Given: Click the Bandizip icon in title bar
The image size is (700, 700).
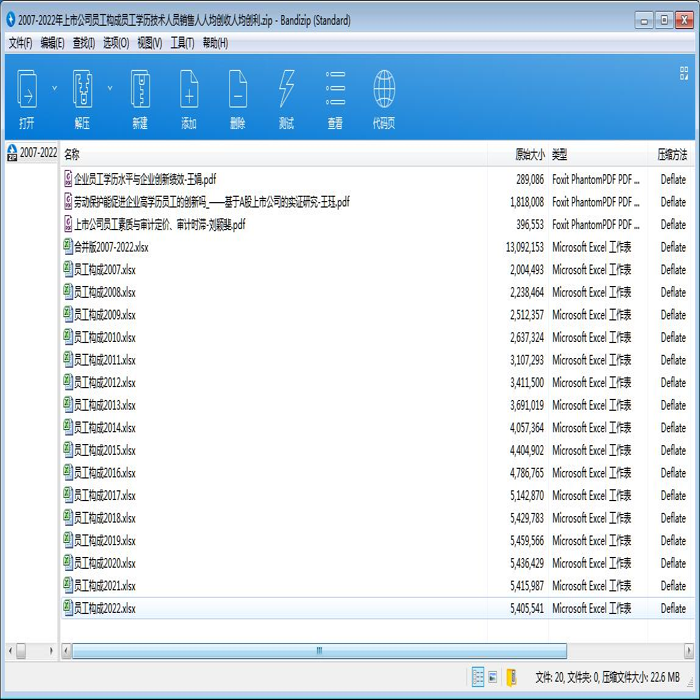Looking at the screenshot, I should tap(11, 20).
